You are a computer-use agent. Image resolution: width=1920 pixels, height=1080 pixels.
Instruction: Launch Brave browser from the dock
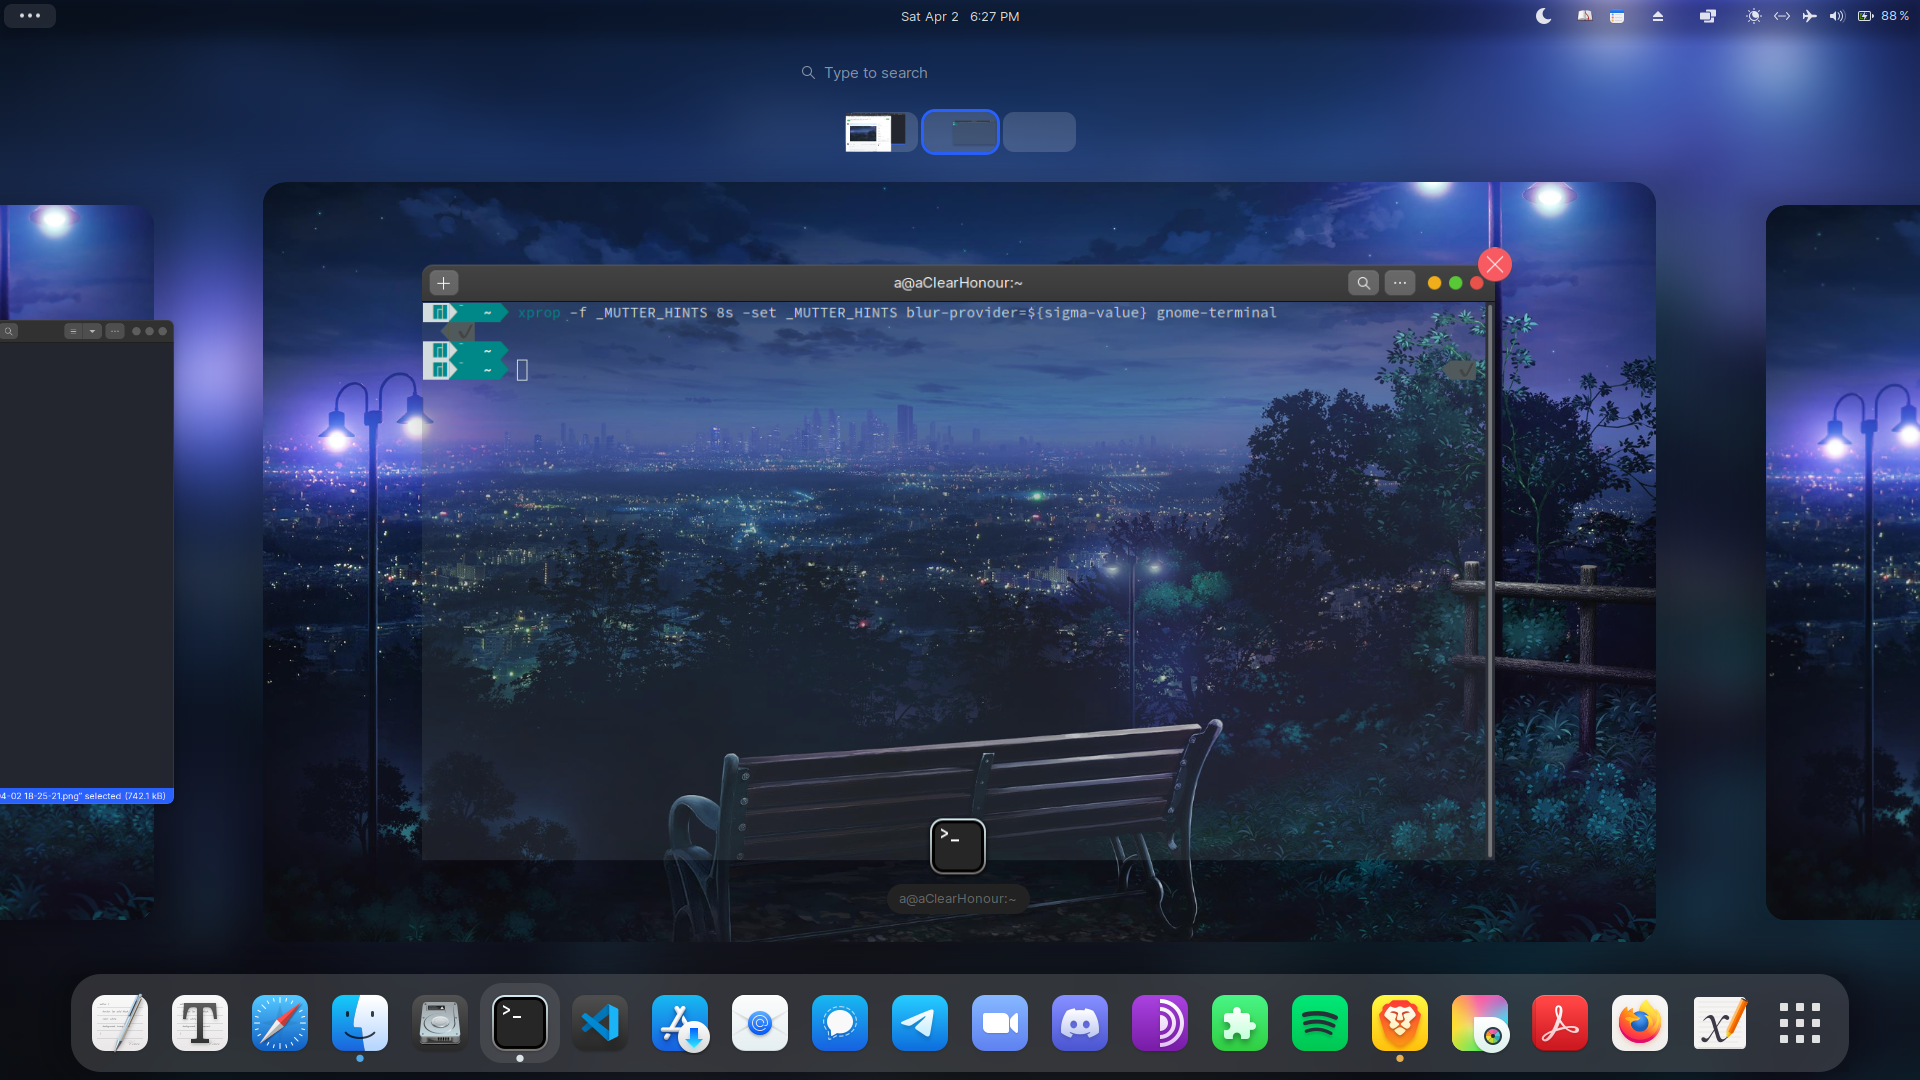tap(1400, 1023)
